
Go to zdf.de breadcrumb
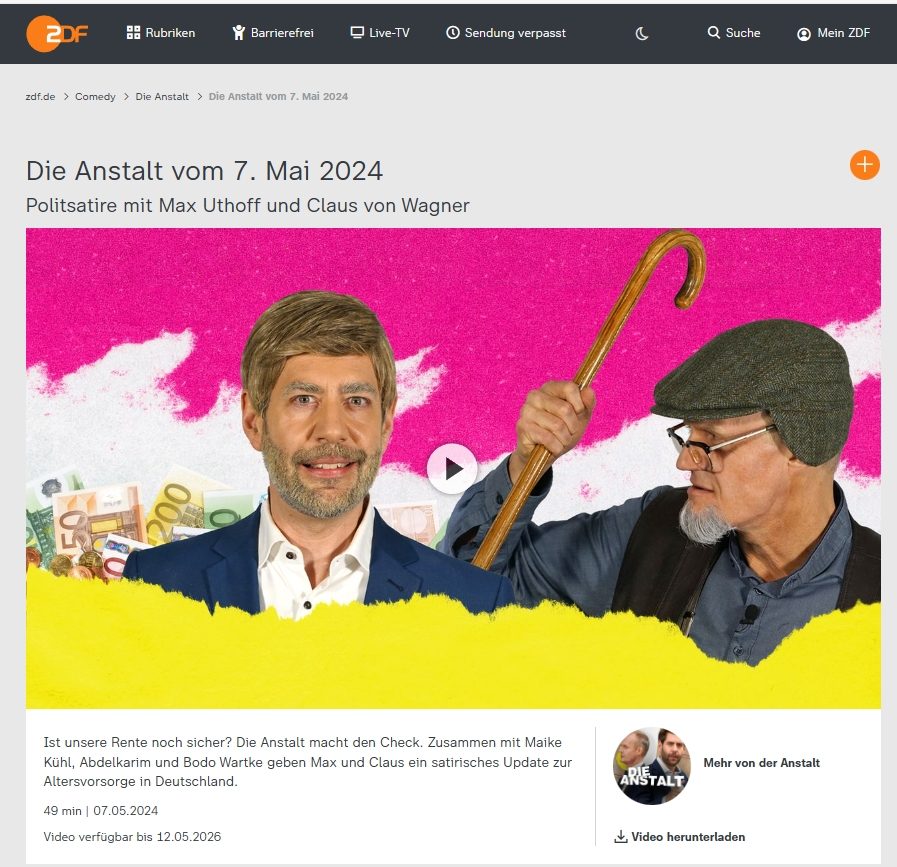point(41,97)
